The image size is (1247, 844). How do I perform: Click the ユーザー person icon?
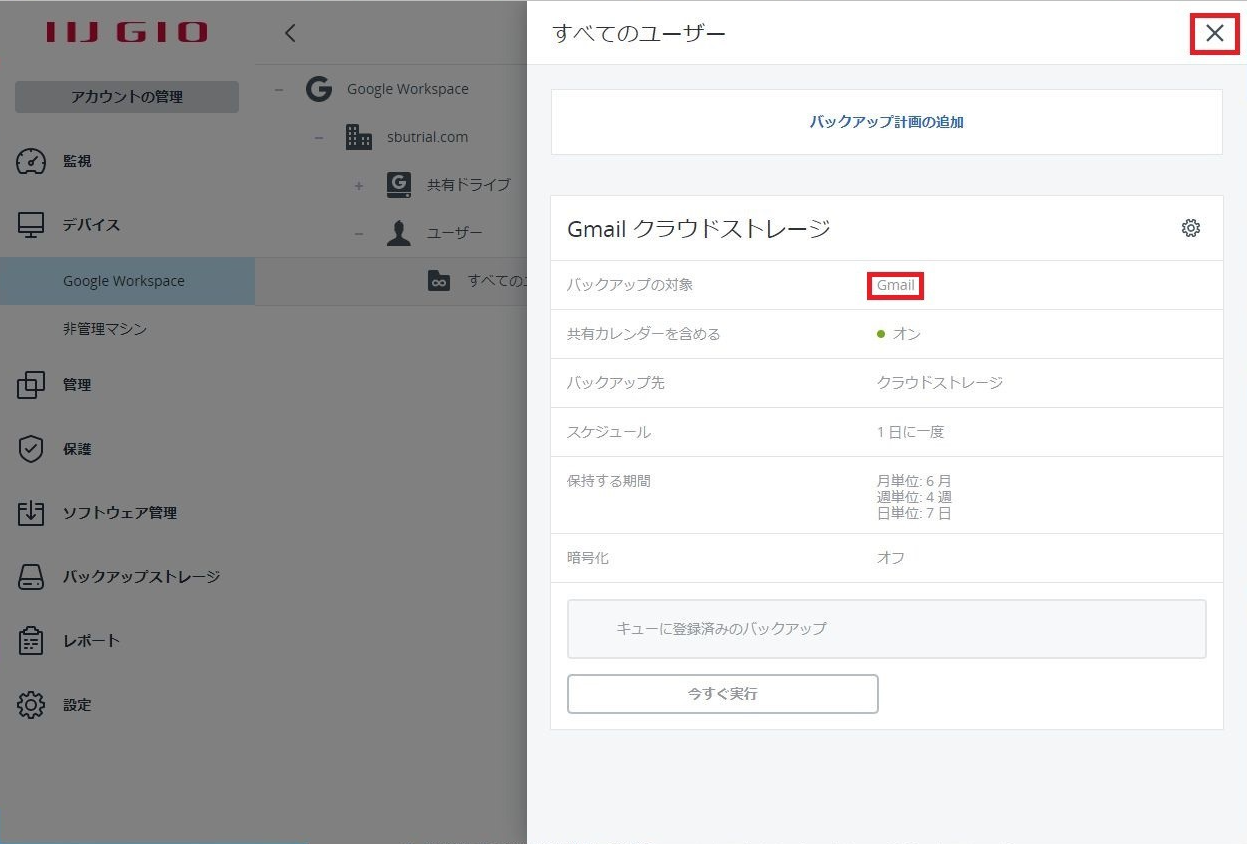pos(399,233)
